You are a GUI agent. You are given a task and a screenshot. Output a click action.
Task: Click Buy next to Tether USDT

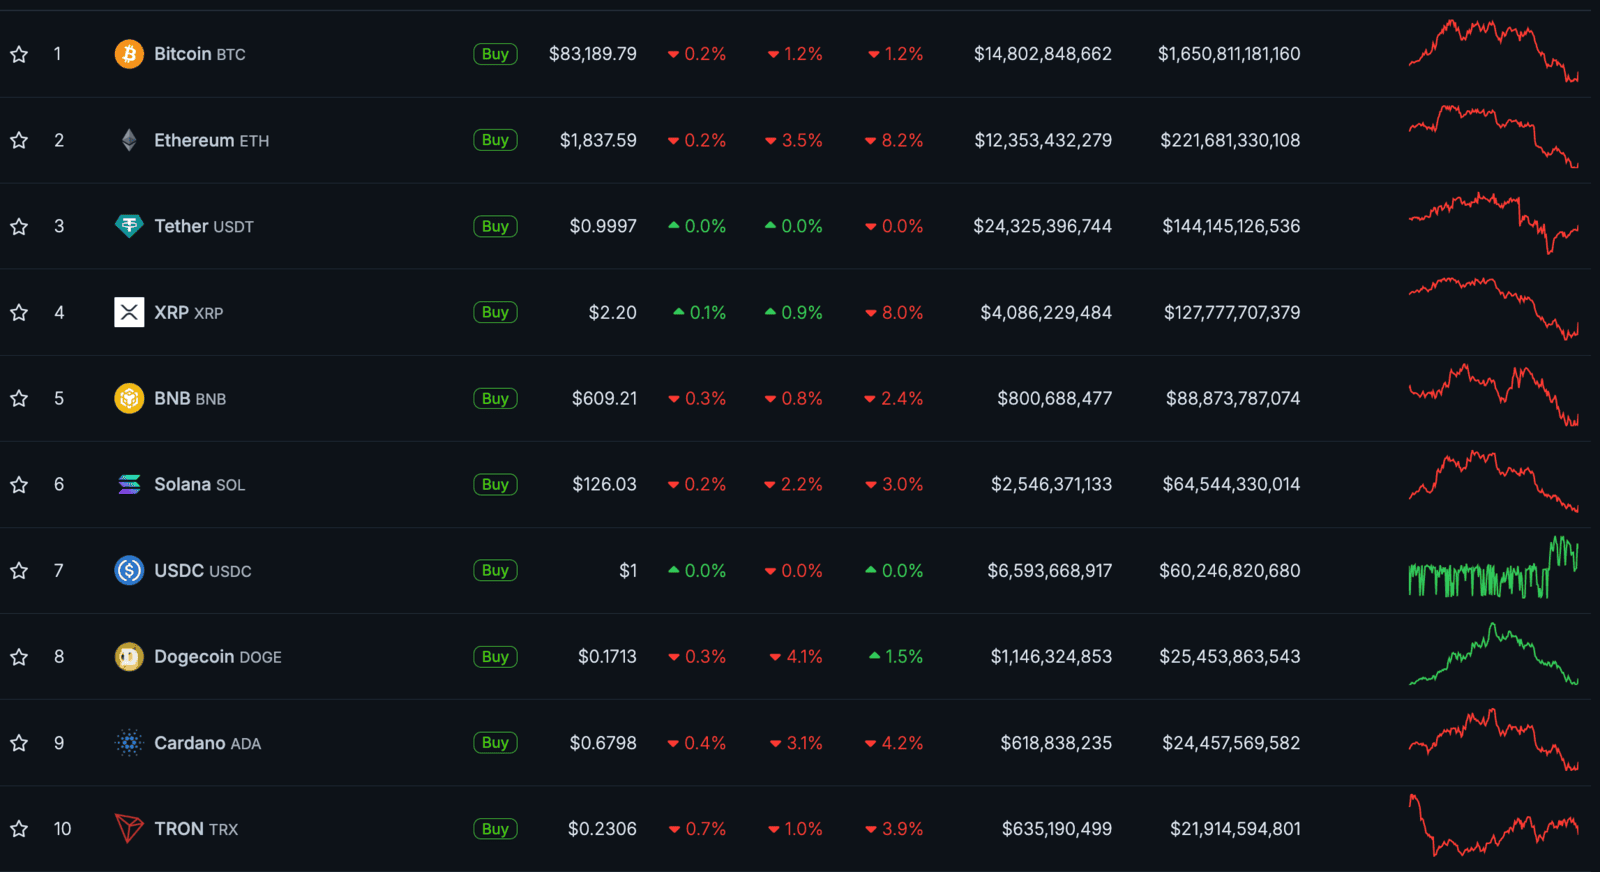pyautogui.click(x=495, y=226)
